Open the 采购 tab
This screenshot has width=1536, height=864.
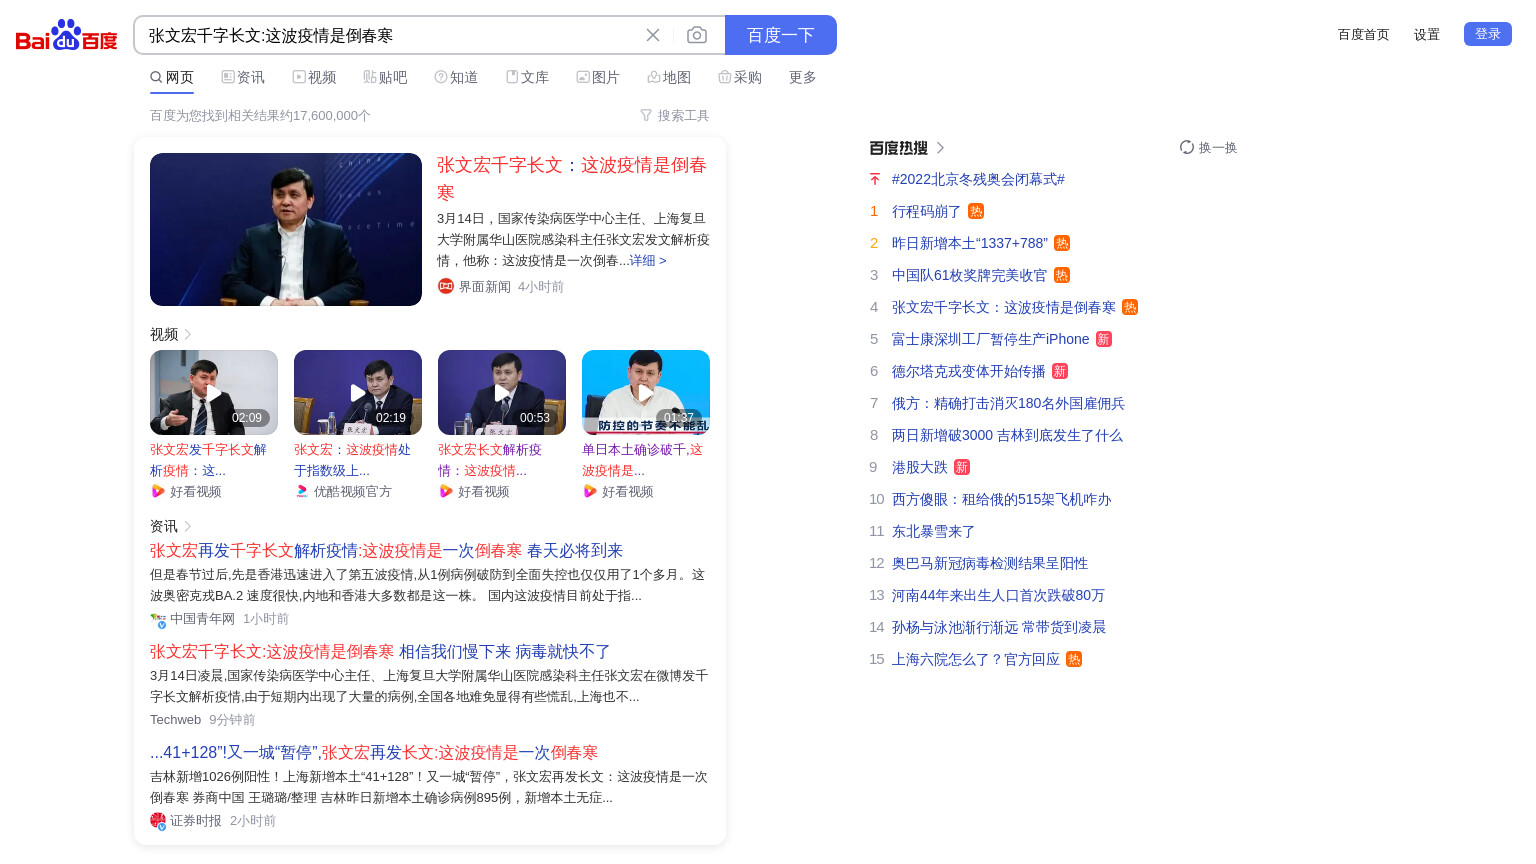740,77
